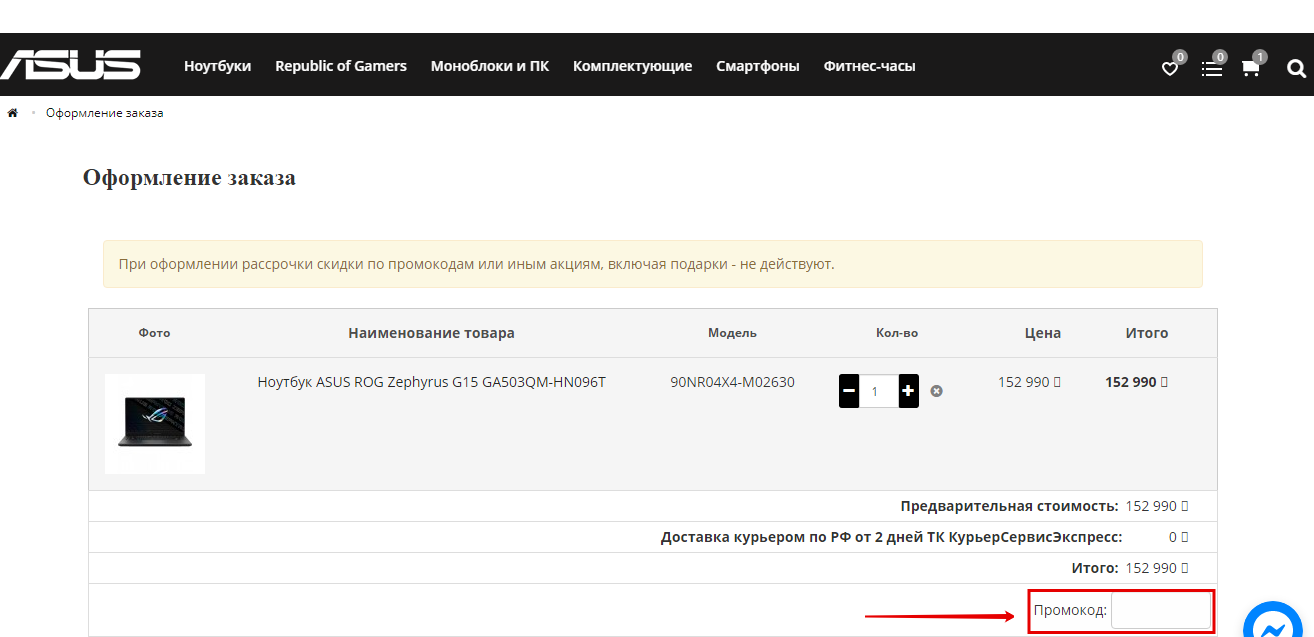Click the Оформление заказа page heading
1314x637 pixels.
pos(189,178)
